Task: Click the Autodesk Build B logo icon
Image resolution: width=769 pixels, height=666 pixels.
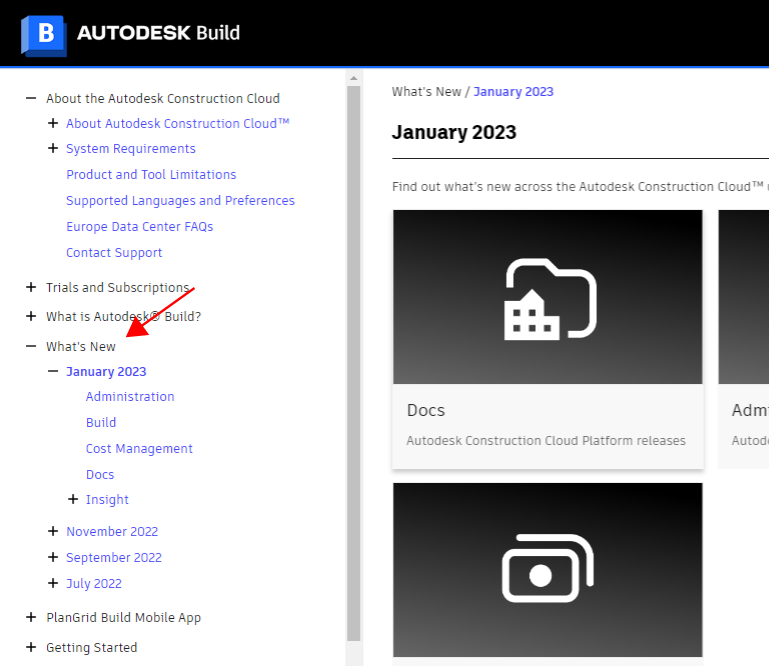Action: coord(44,35)
